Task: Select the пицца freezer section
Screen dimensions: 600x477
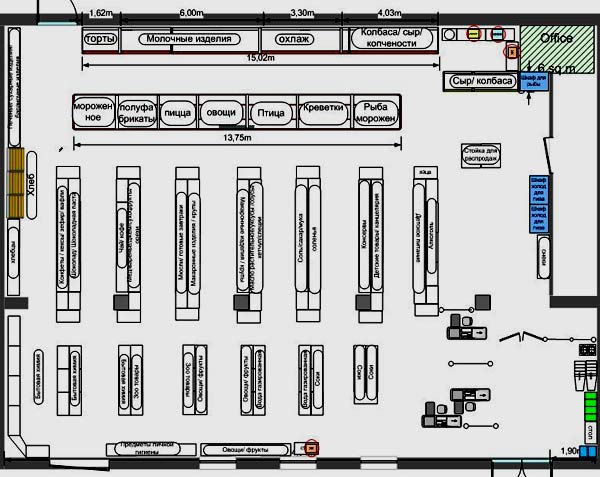Action: [177, 113]
